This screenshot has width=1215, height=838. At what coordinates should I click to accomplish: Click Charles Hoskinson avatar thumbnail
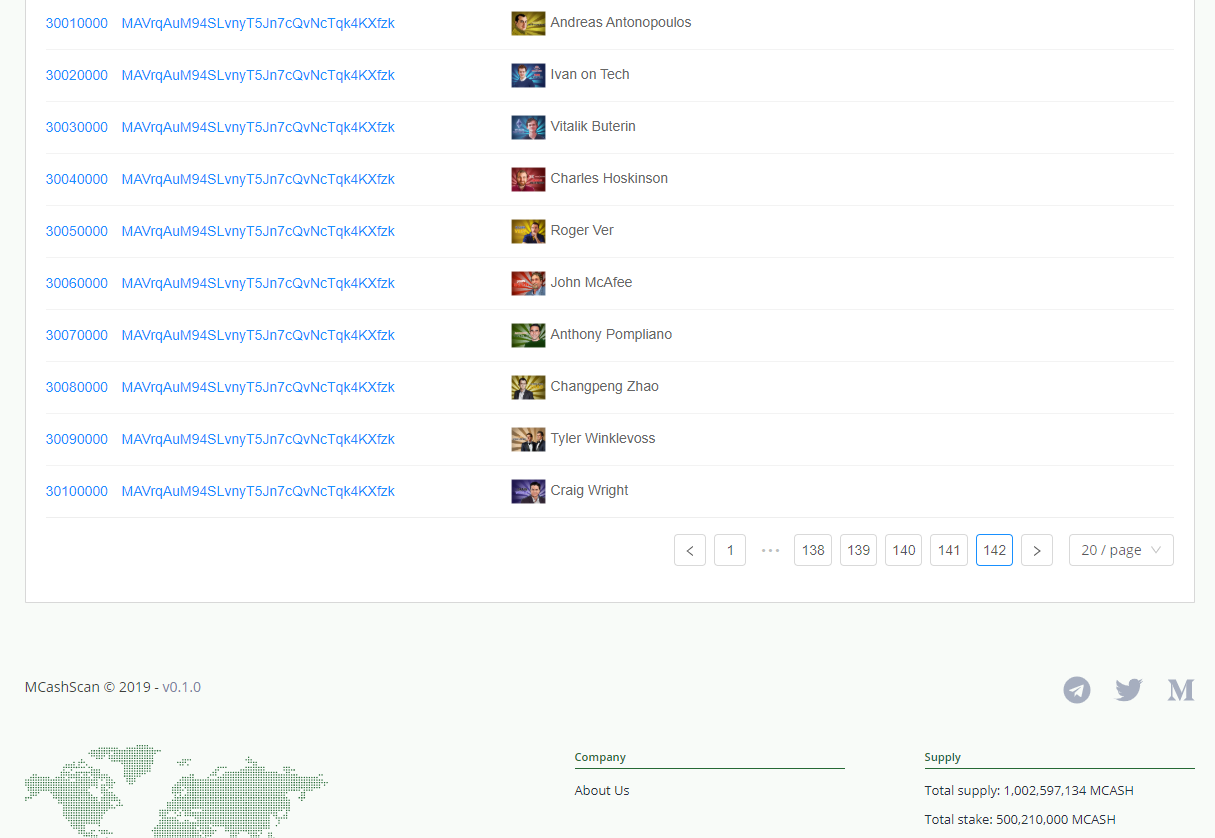[528, 179]
